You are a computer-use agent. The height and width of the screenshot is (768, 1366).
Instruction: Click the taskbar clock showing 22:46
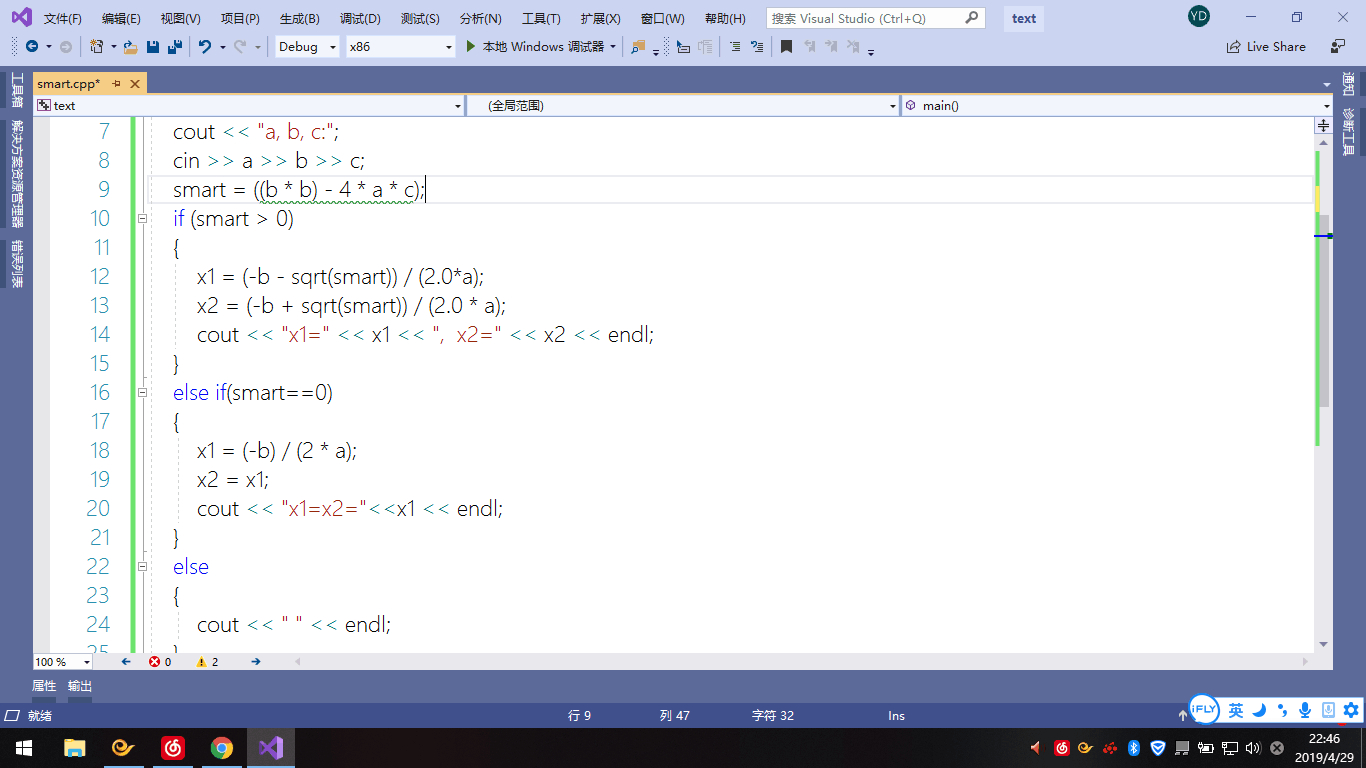(x=1323, y=747)
